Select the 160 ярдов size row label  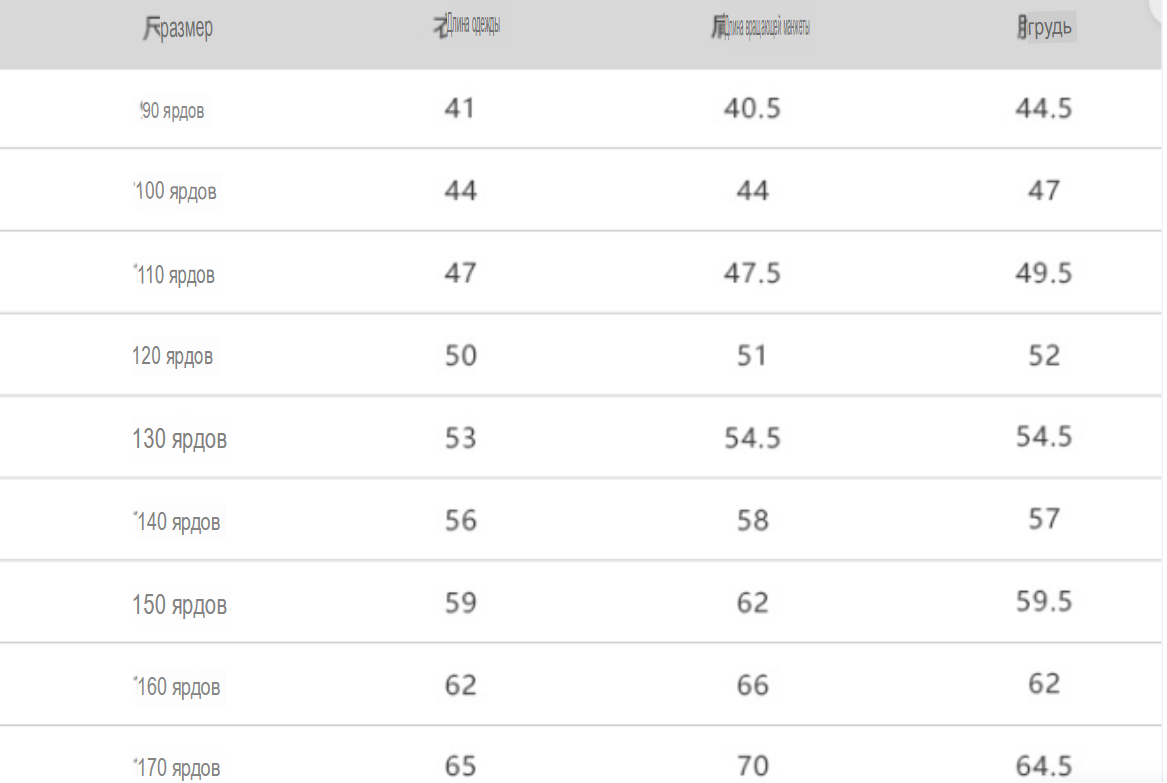[x=177, y=686]
